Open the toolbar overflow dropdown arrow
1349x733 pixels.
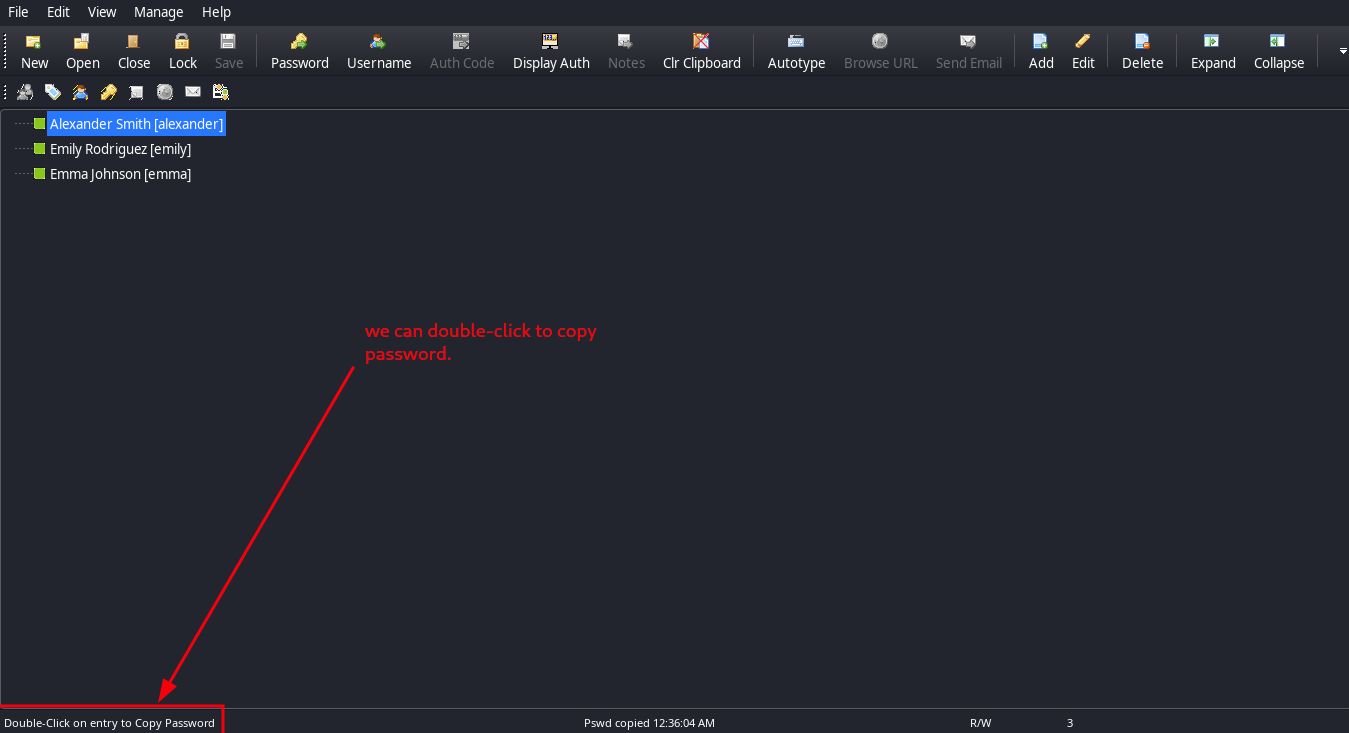1341,51
